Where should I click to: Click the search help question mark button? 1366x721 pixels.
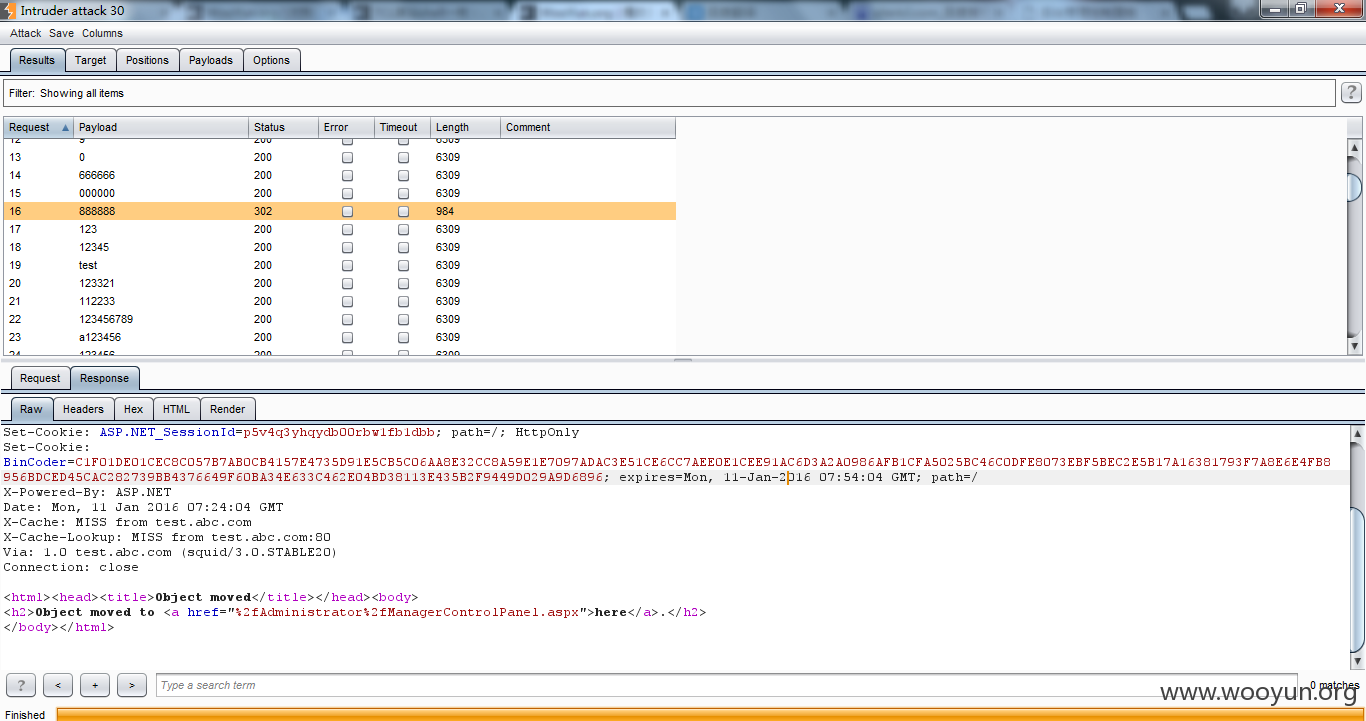[21, 685]
